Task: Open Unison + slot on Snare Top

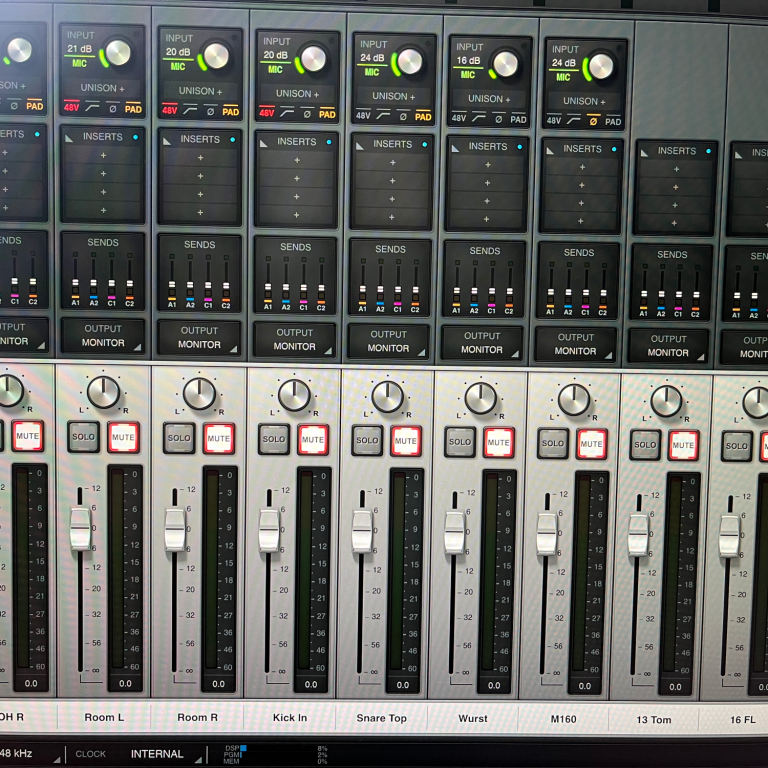Action: (x=393, y=96)
